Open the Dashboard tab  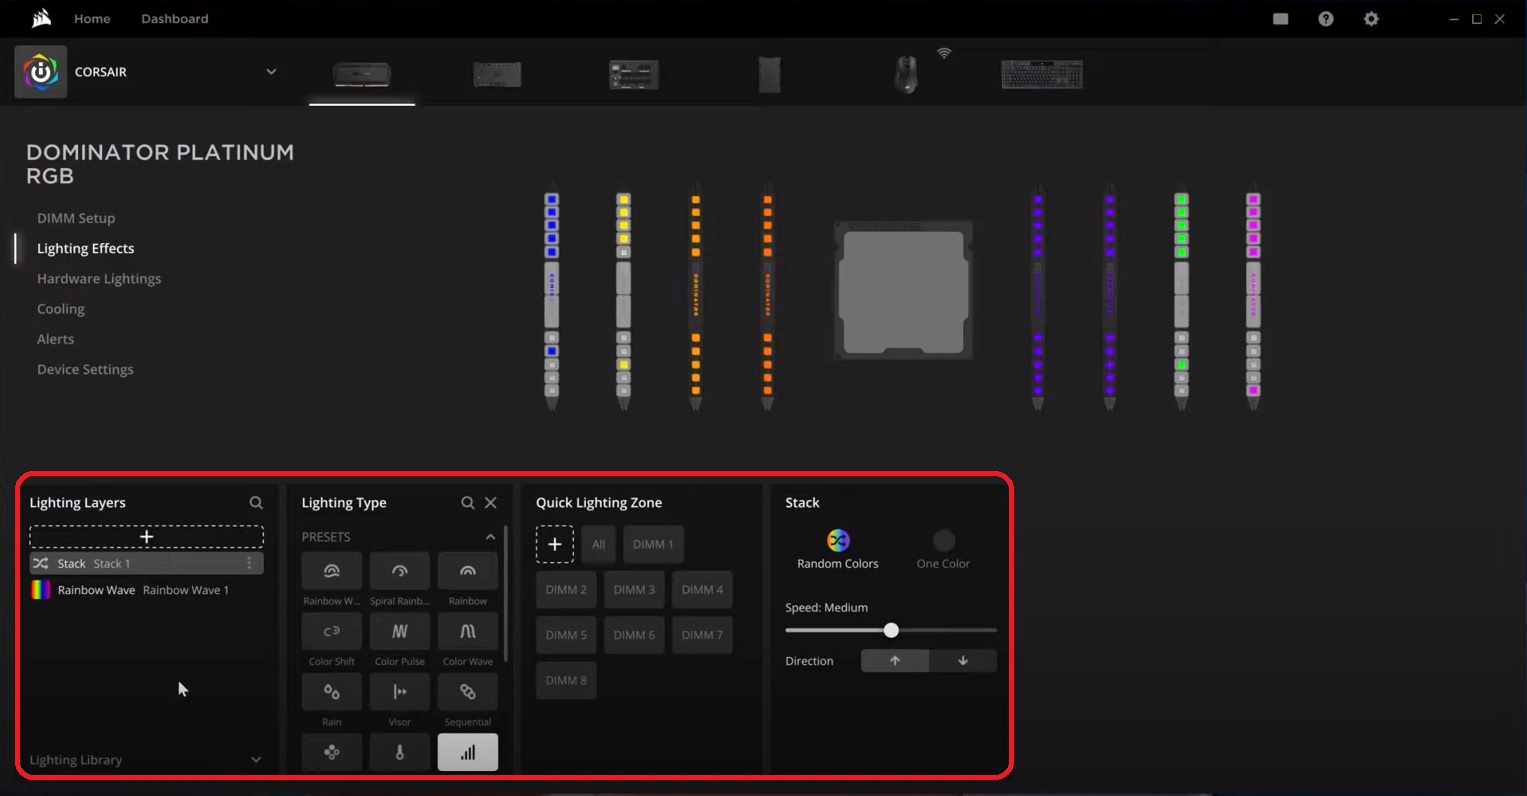click(x=175, y=19)
